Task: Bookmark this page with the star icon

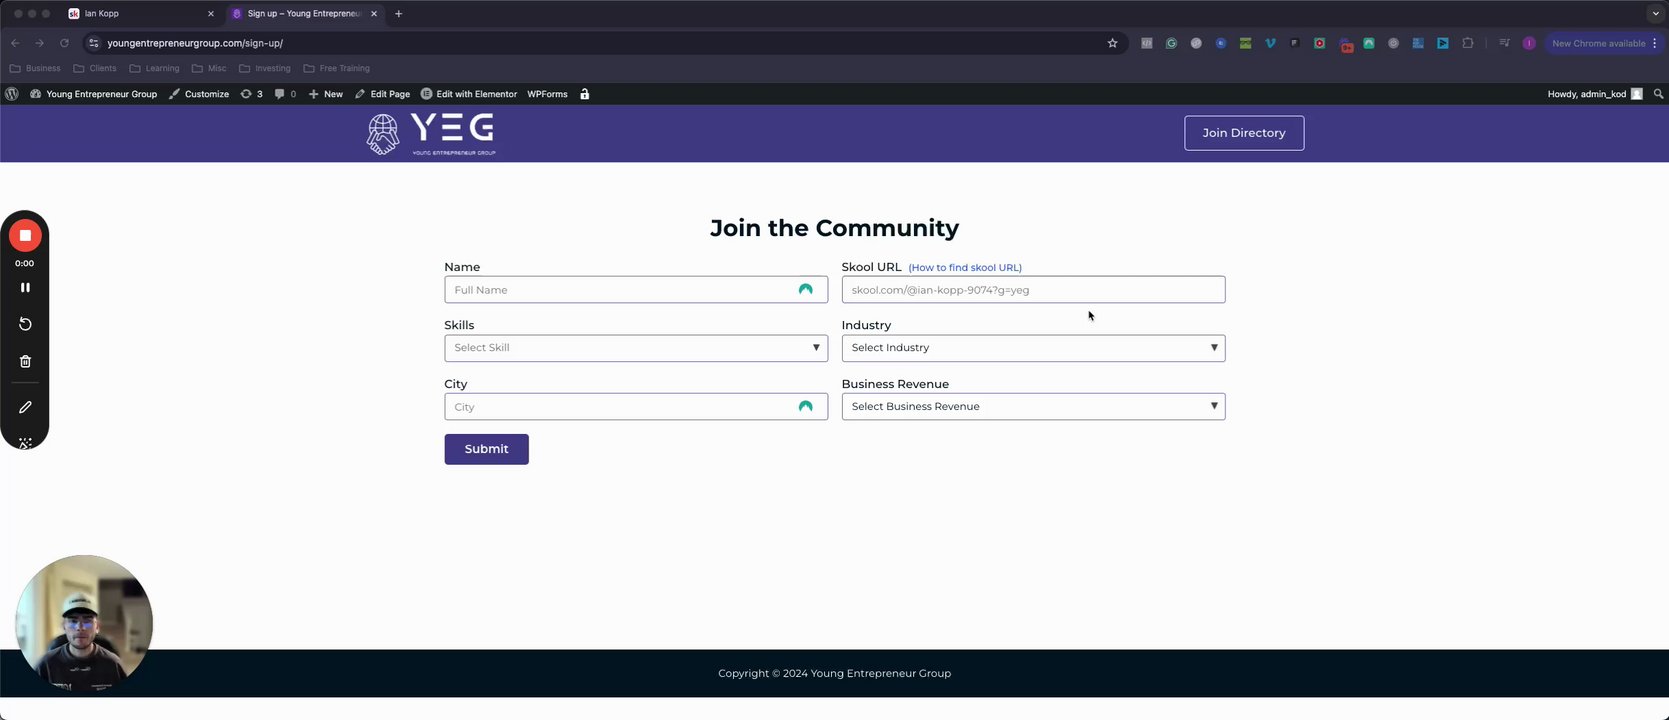Action: point(1112,43)
